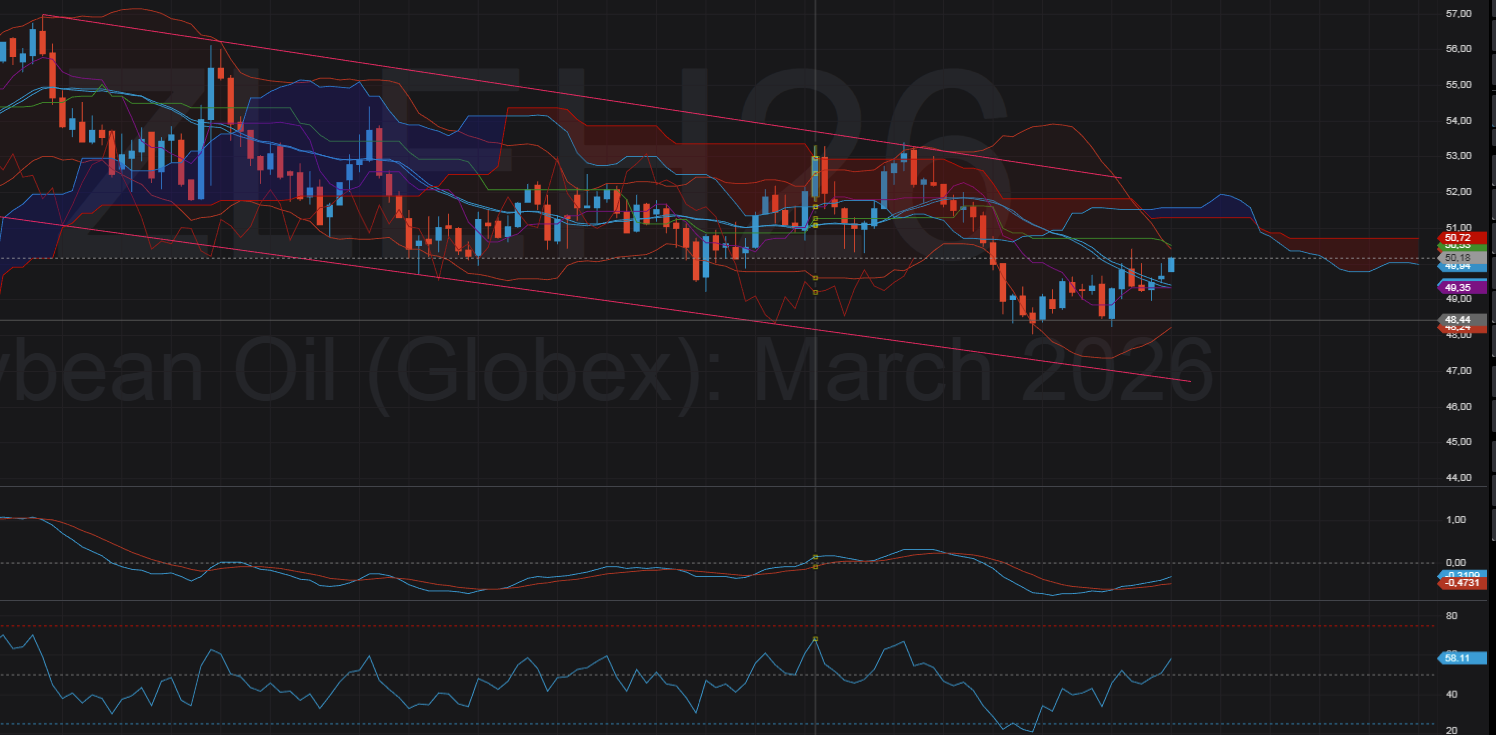Click the red 50,72 price label

pyautogui.click(x=1464, y=237)
